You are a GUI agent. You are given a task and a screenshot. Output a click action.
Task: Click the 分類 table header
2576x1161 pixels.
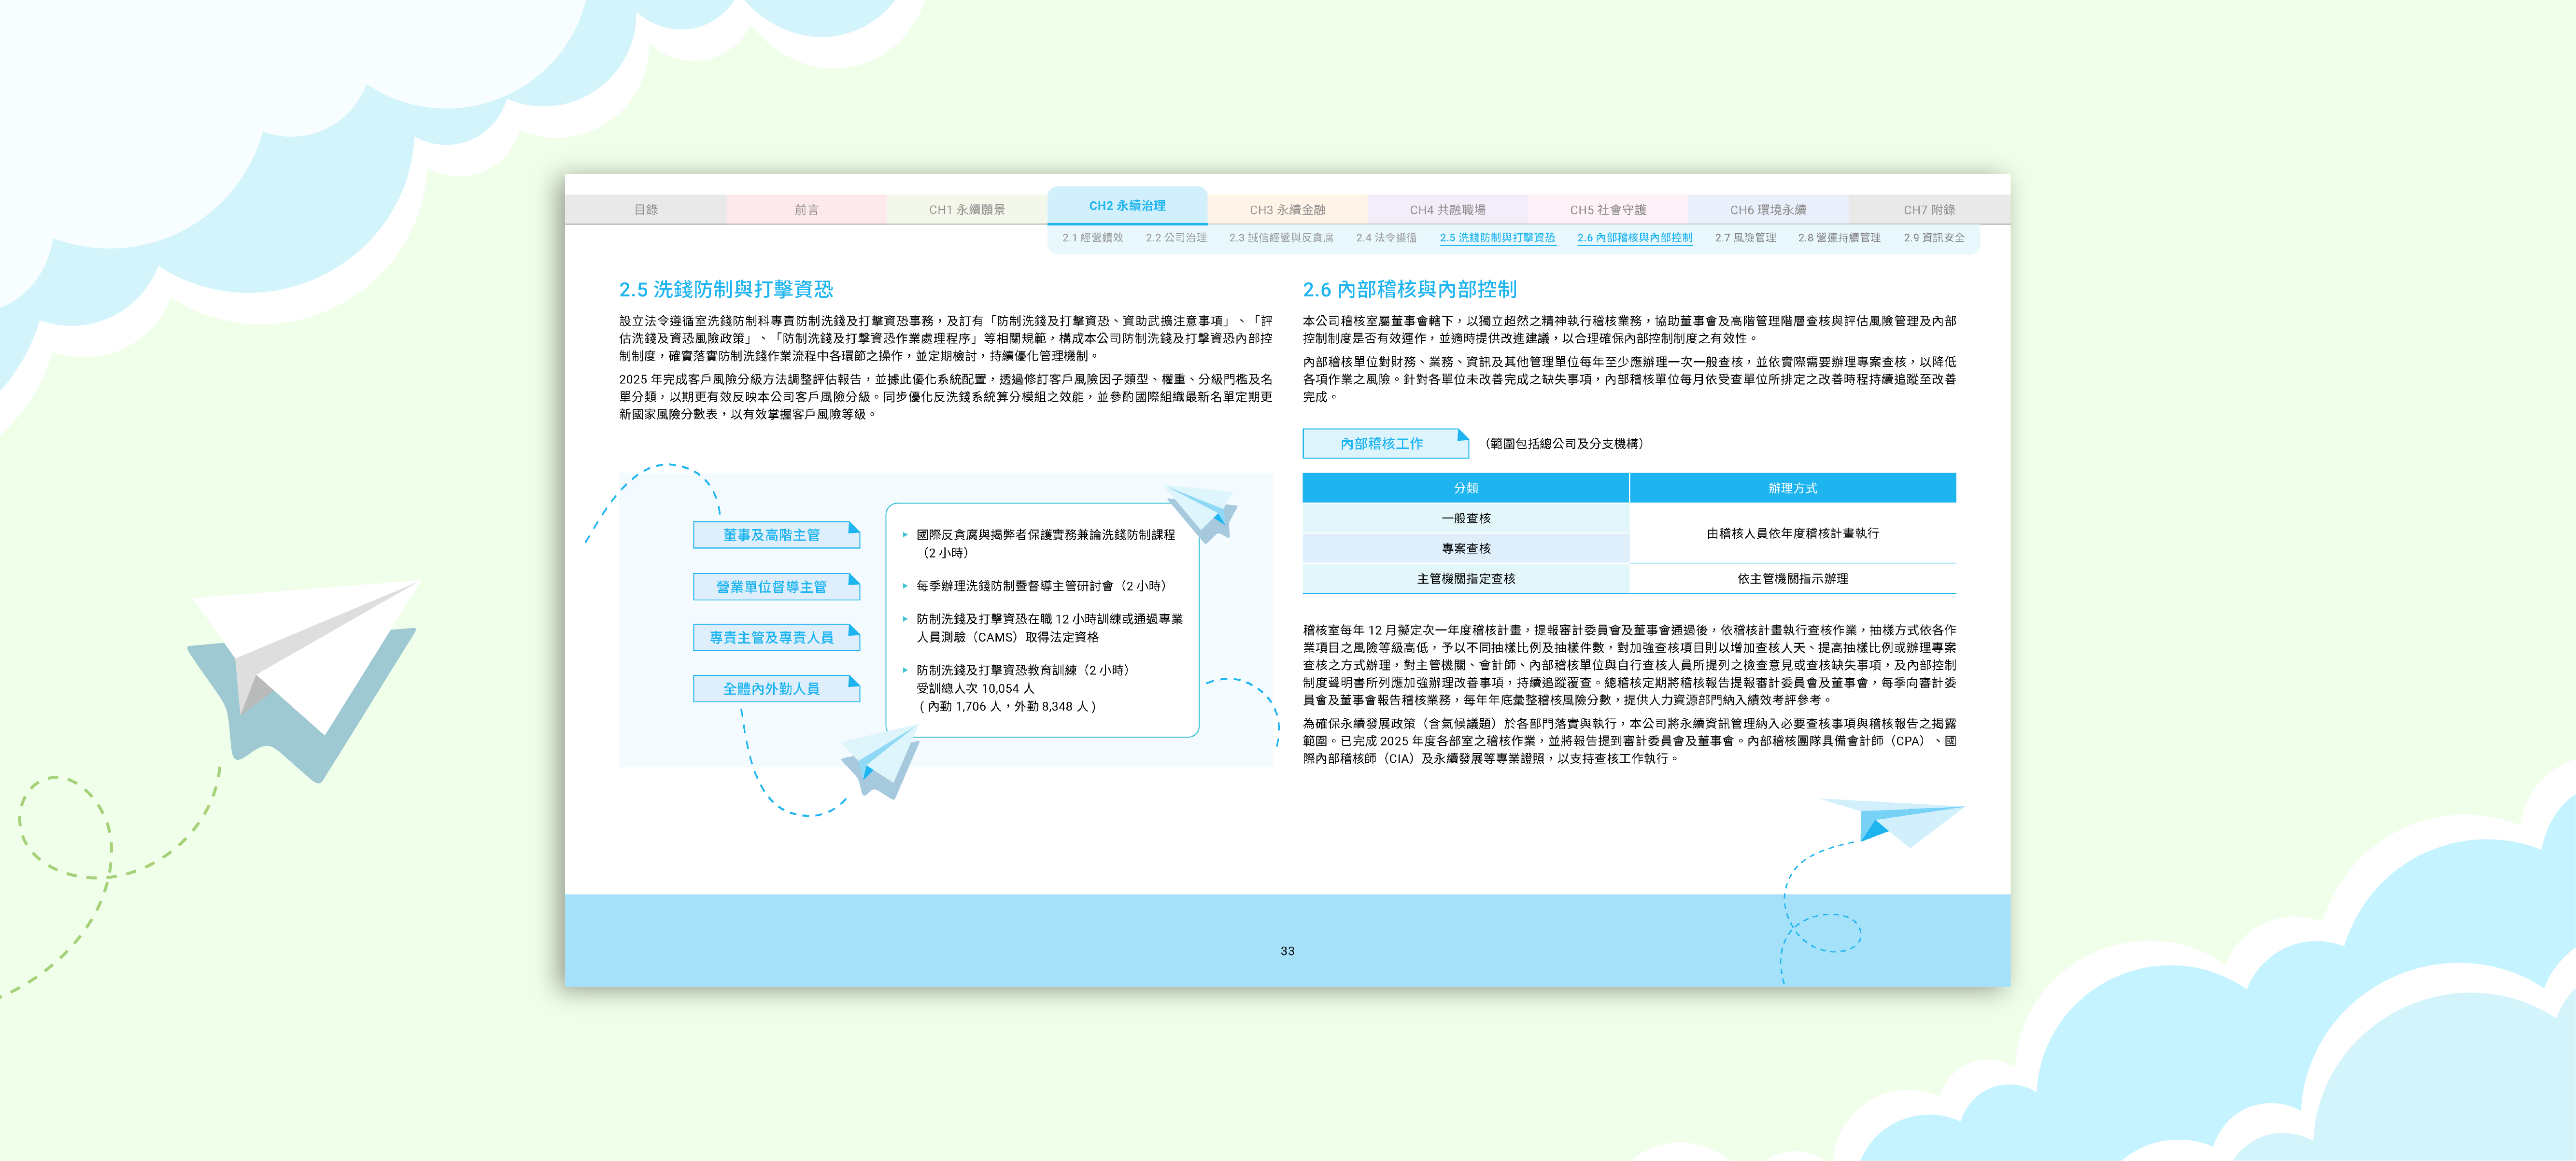(1465, 488)
